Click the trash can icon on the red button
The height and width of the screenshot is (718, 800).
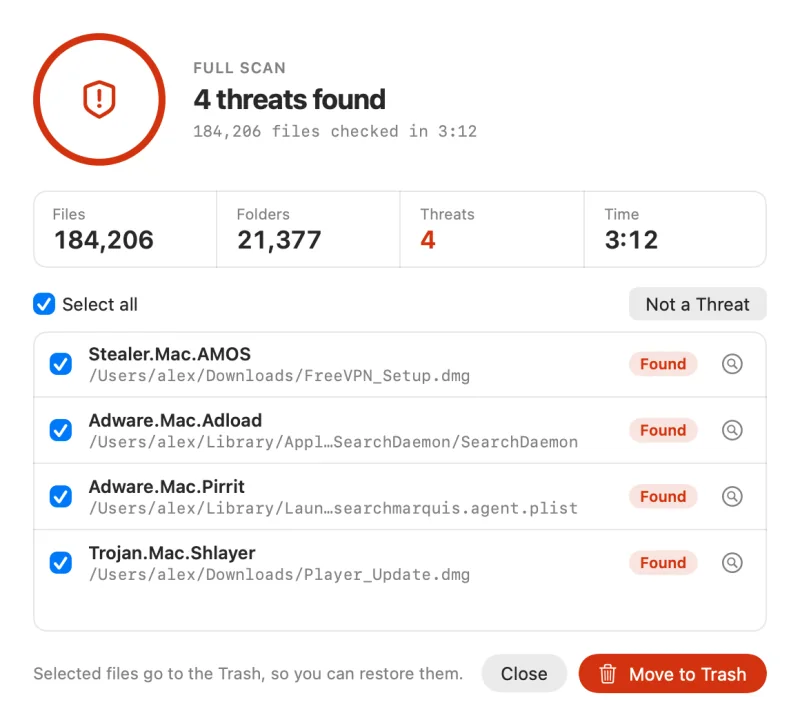tap(607, 674)
